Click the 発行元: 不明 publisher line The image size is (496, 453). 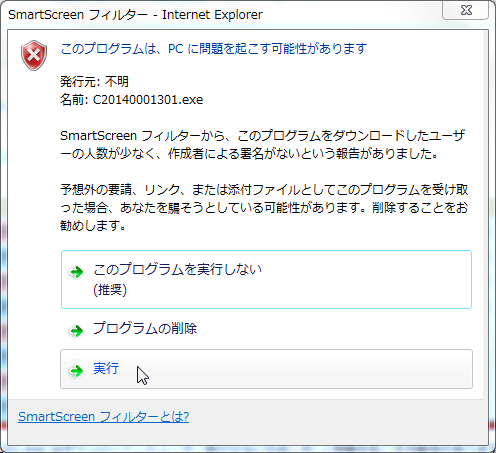point(94,81)
